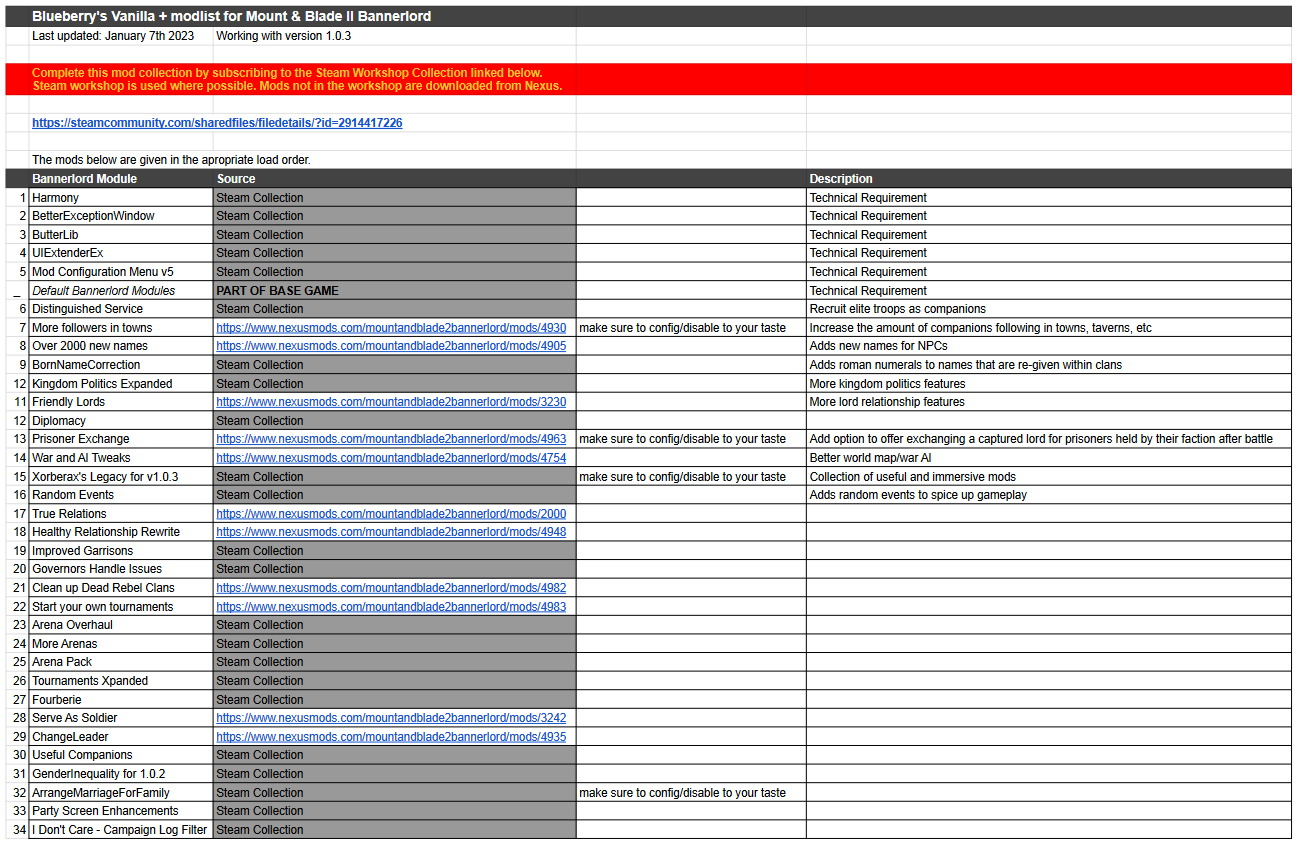Screen dimensions: 1297x856
Task: Select the "Arena Pack" cell
Action: (121, 662)
